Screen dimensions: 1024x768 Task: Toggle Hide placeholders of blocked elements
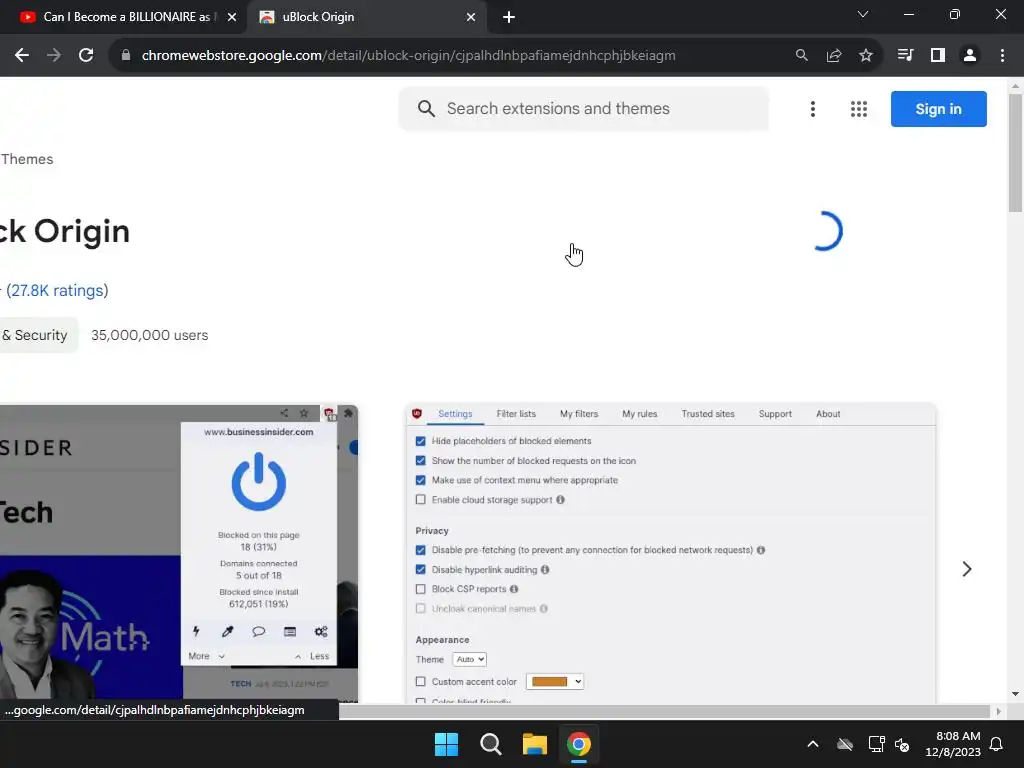point(421,441)
